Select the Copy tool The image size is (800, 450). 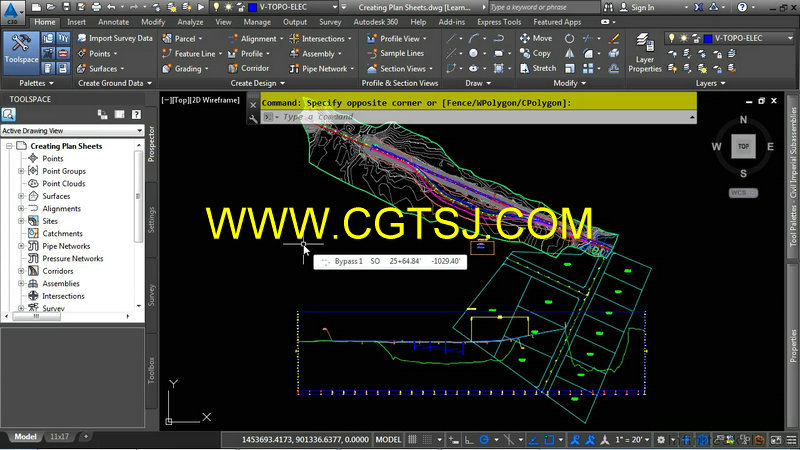click(x=535, y=53)
